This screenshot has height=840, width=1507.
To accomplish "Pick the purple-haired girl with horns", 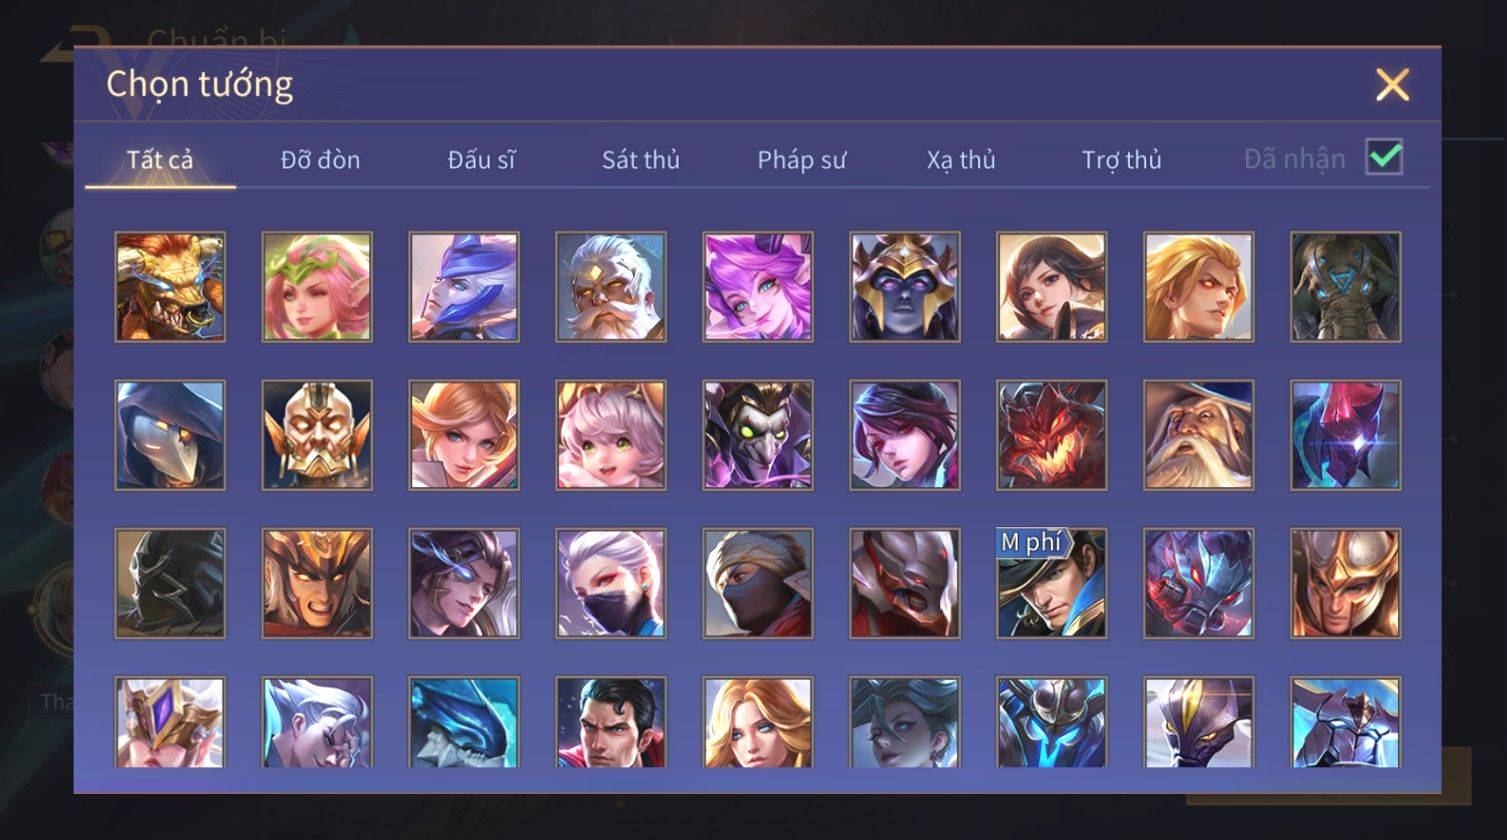I will pyautogui.click(x=758, y=287).
